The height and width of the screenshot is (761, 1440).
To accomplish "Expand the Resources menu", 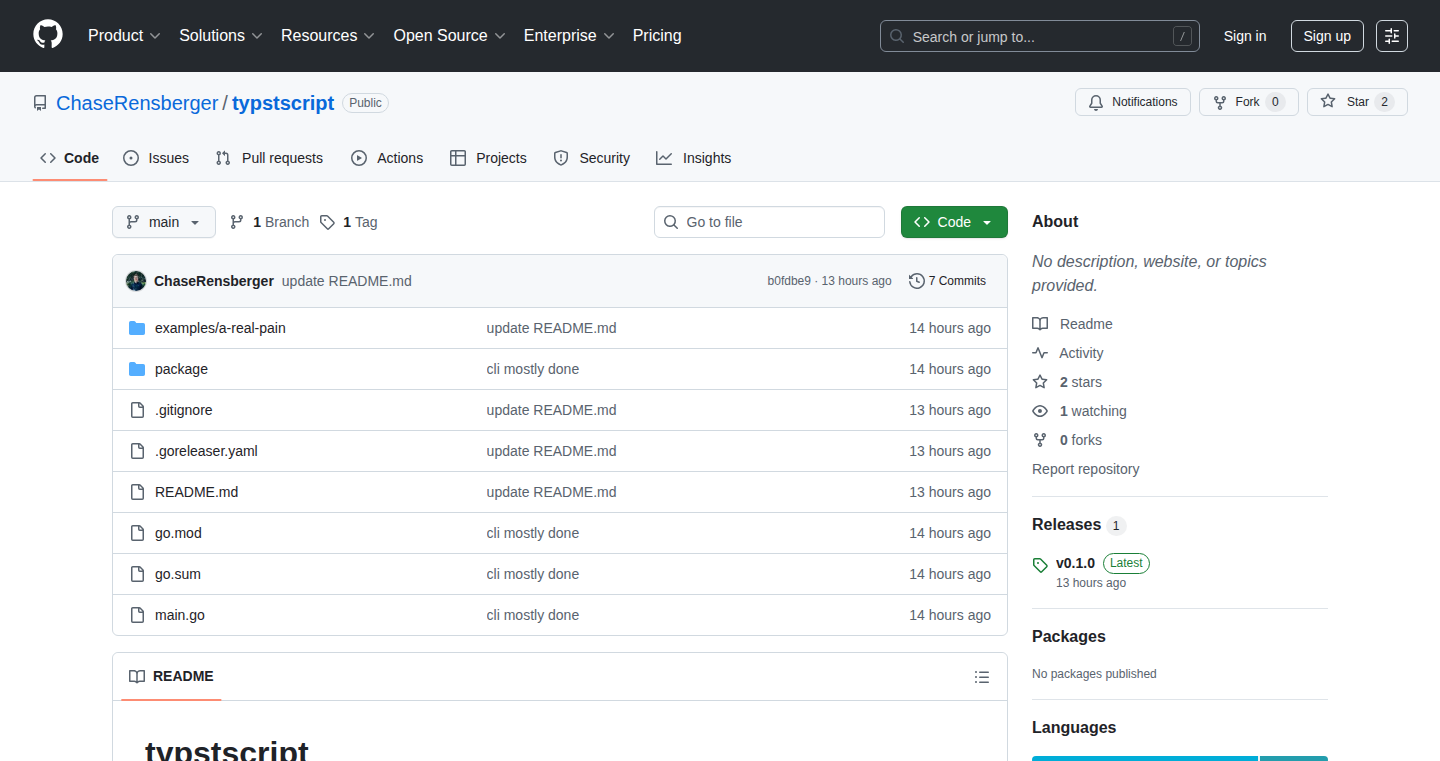I will tap(328, 36).
